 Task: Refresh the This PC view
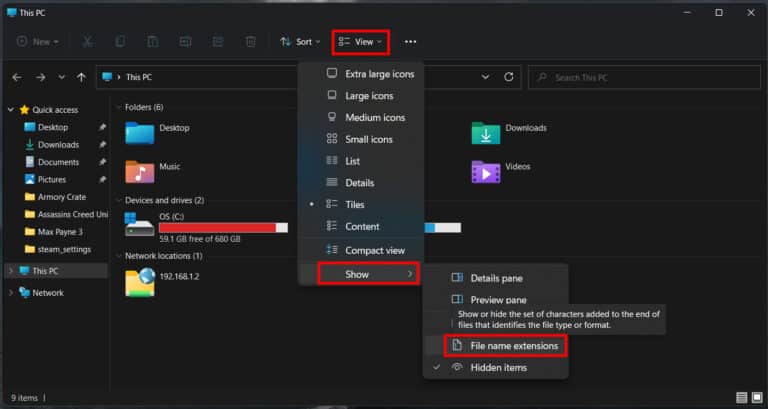tap(509, 77)
